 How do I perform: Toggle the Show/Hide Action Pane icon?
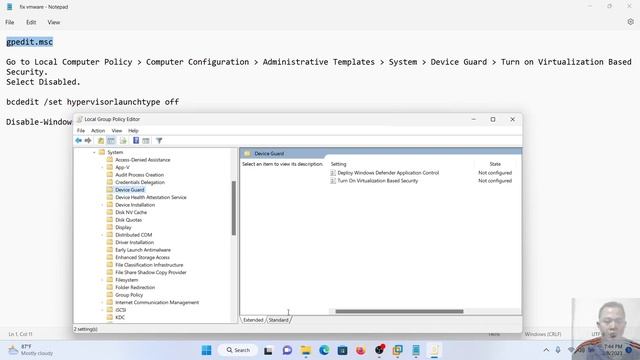tap(146, 140)
